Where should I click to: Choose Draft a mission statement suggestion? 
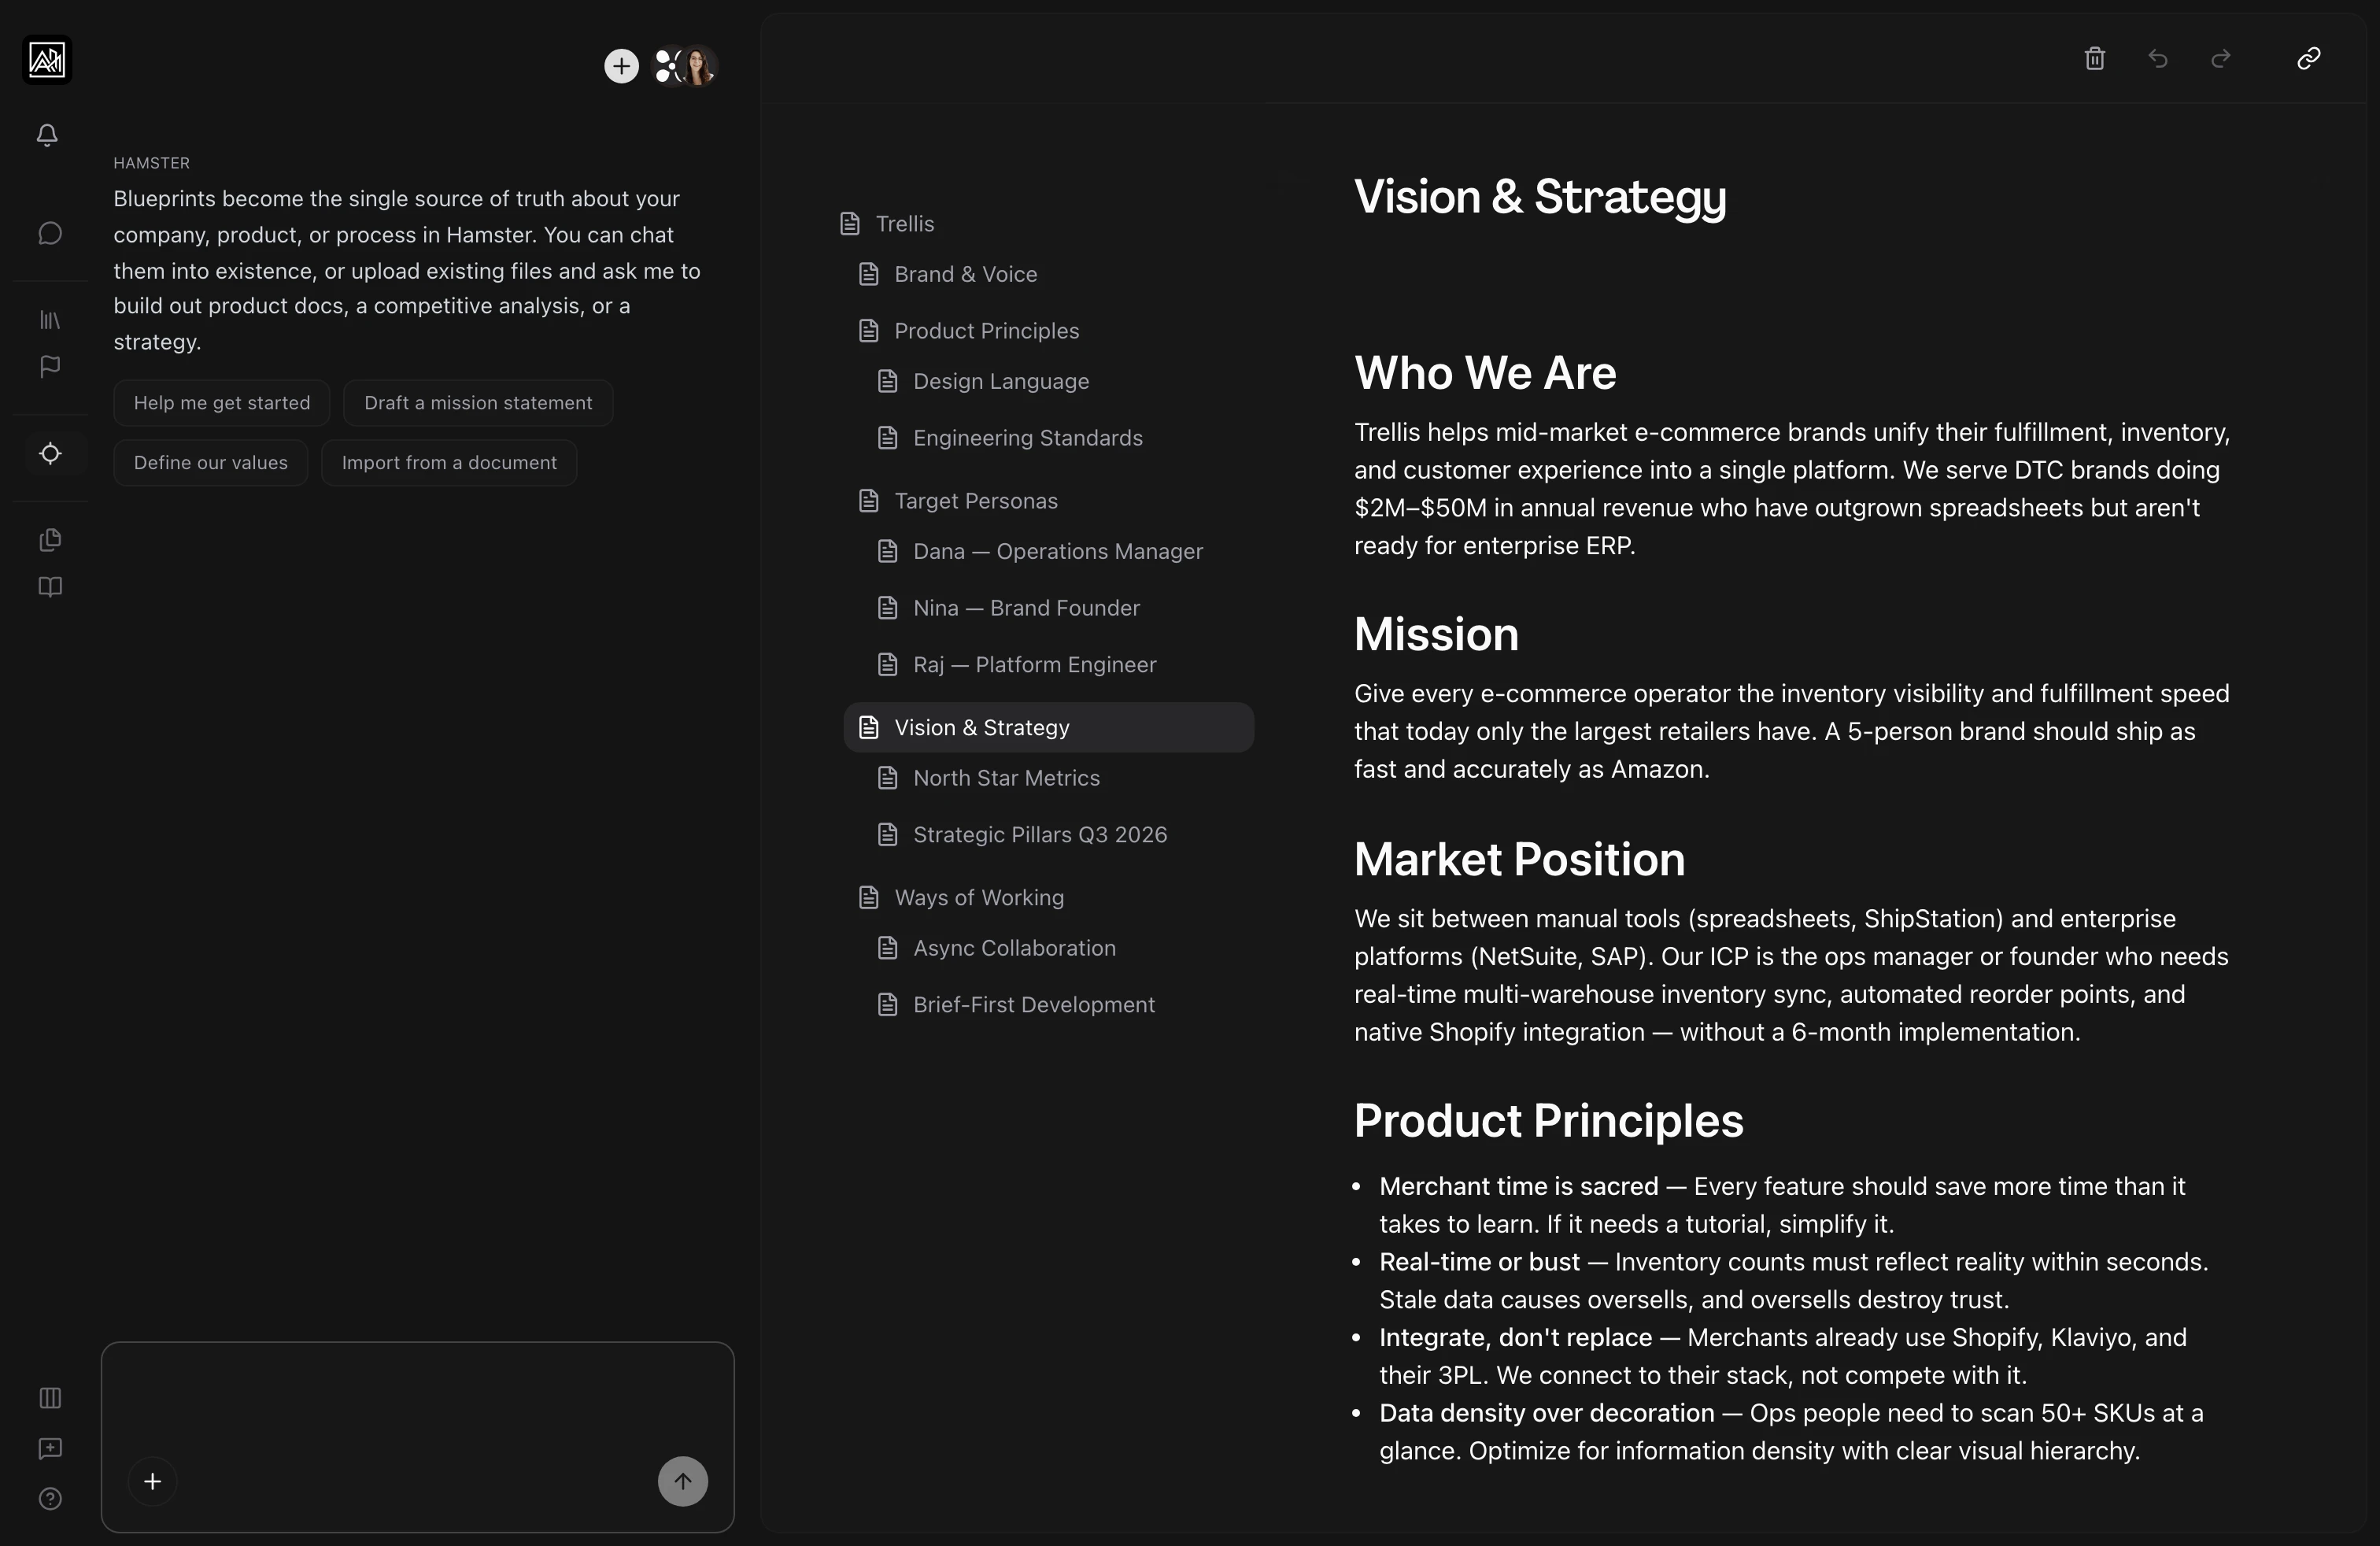[478, 403]
